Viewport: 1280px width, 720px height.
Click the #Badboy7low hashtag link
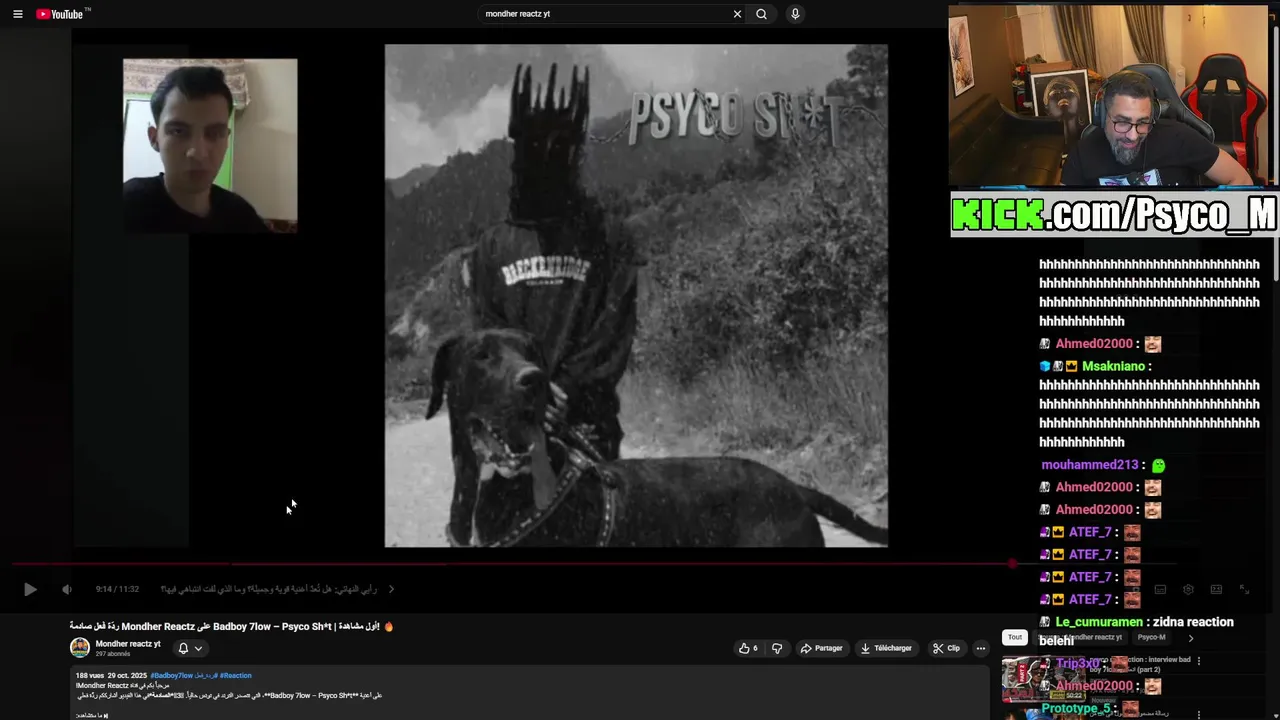(x=171, y=676)
